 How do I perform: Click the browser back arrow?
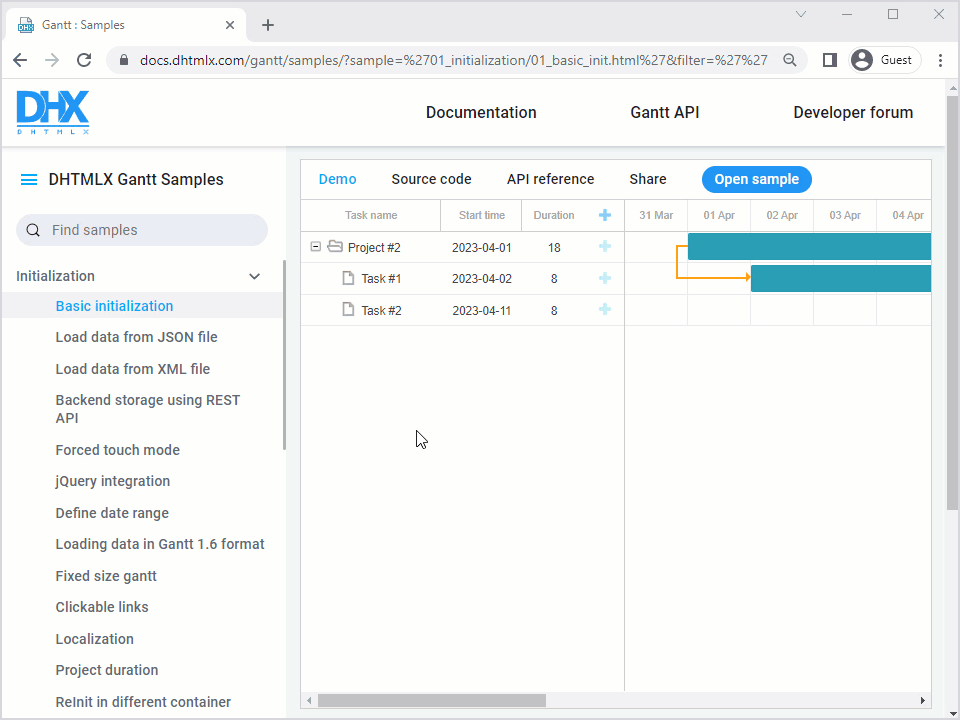pos(20,60)
